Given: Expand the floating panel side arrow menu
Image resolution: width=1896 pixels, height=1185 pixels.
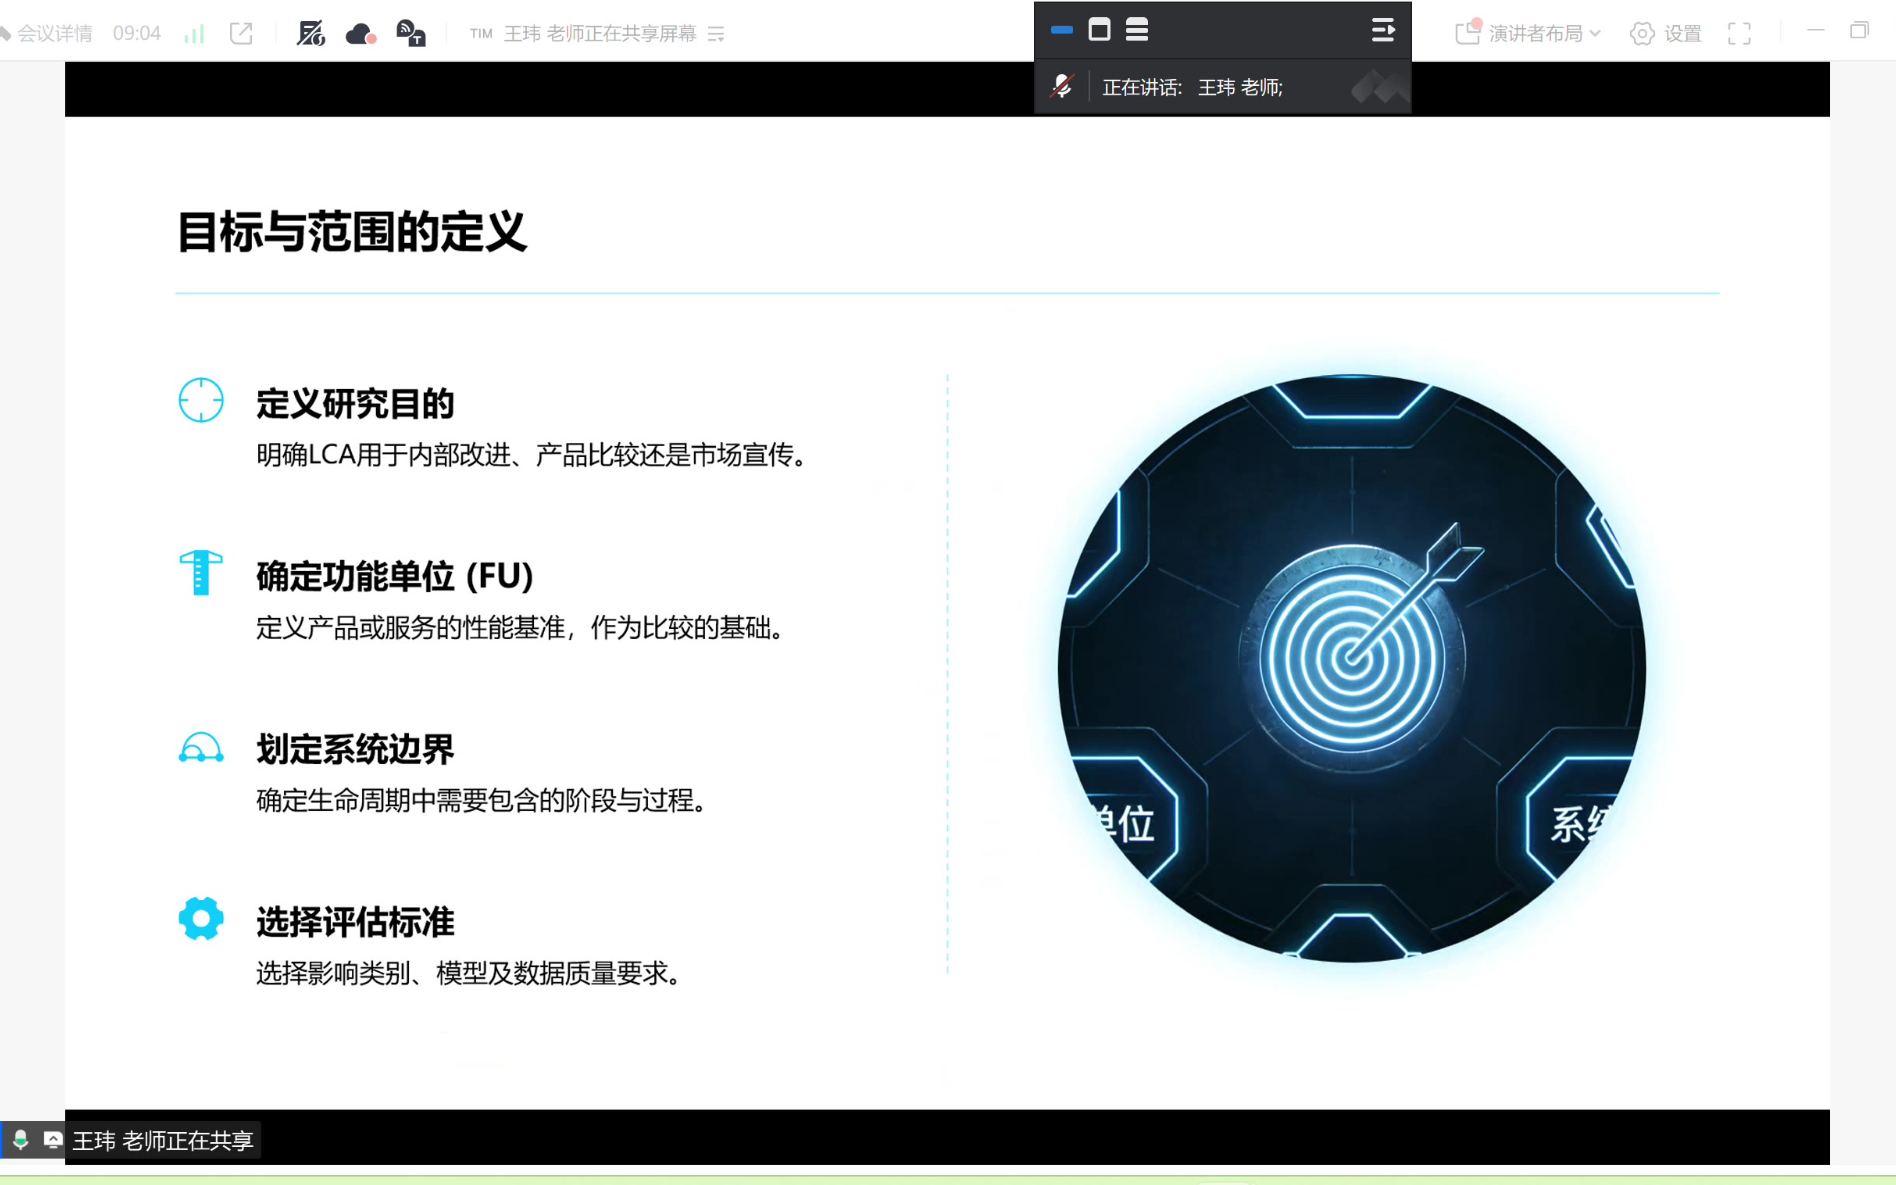Looking at the screenshot, I should (x=1382, y=30).
